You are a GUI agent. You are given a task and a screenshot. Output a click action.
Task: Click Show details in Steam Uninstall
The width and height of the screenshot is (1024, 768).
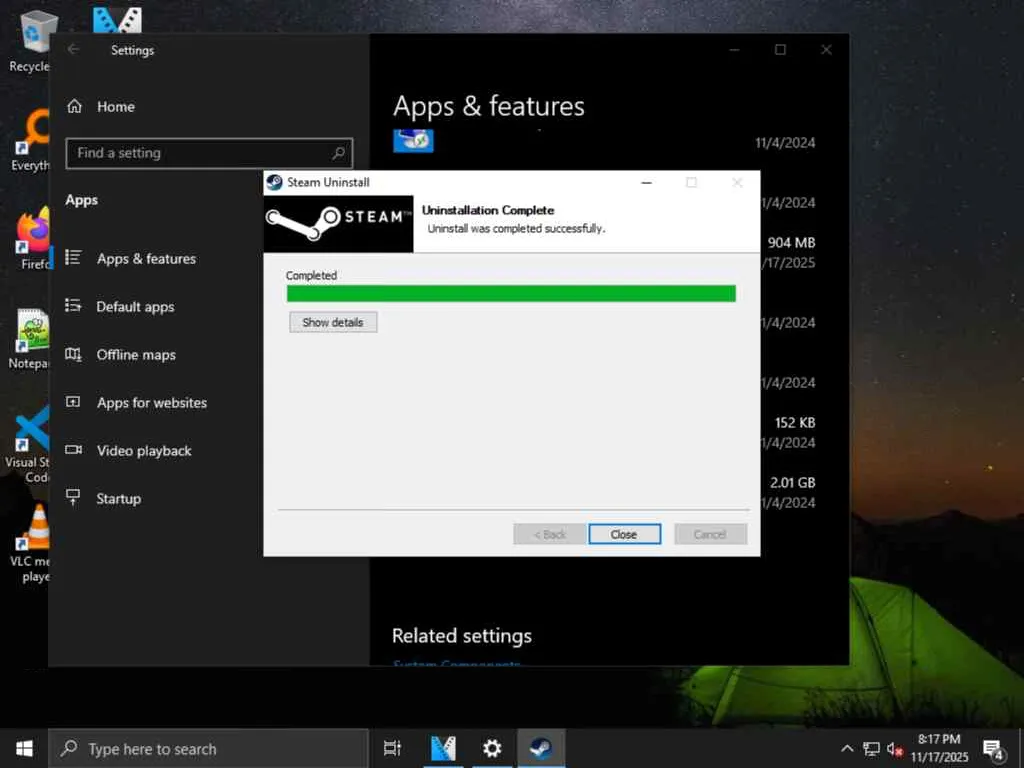pos(333,322)
